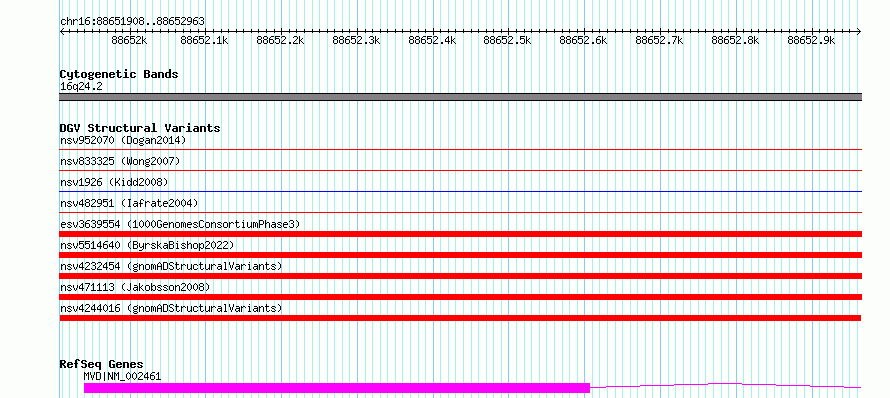The height and width of the screenshot is (398, 890).
Task: Click the 88652k ruler tick label
Action: 129,40
